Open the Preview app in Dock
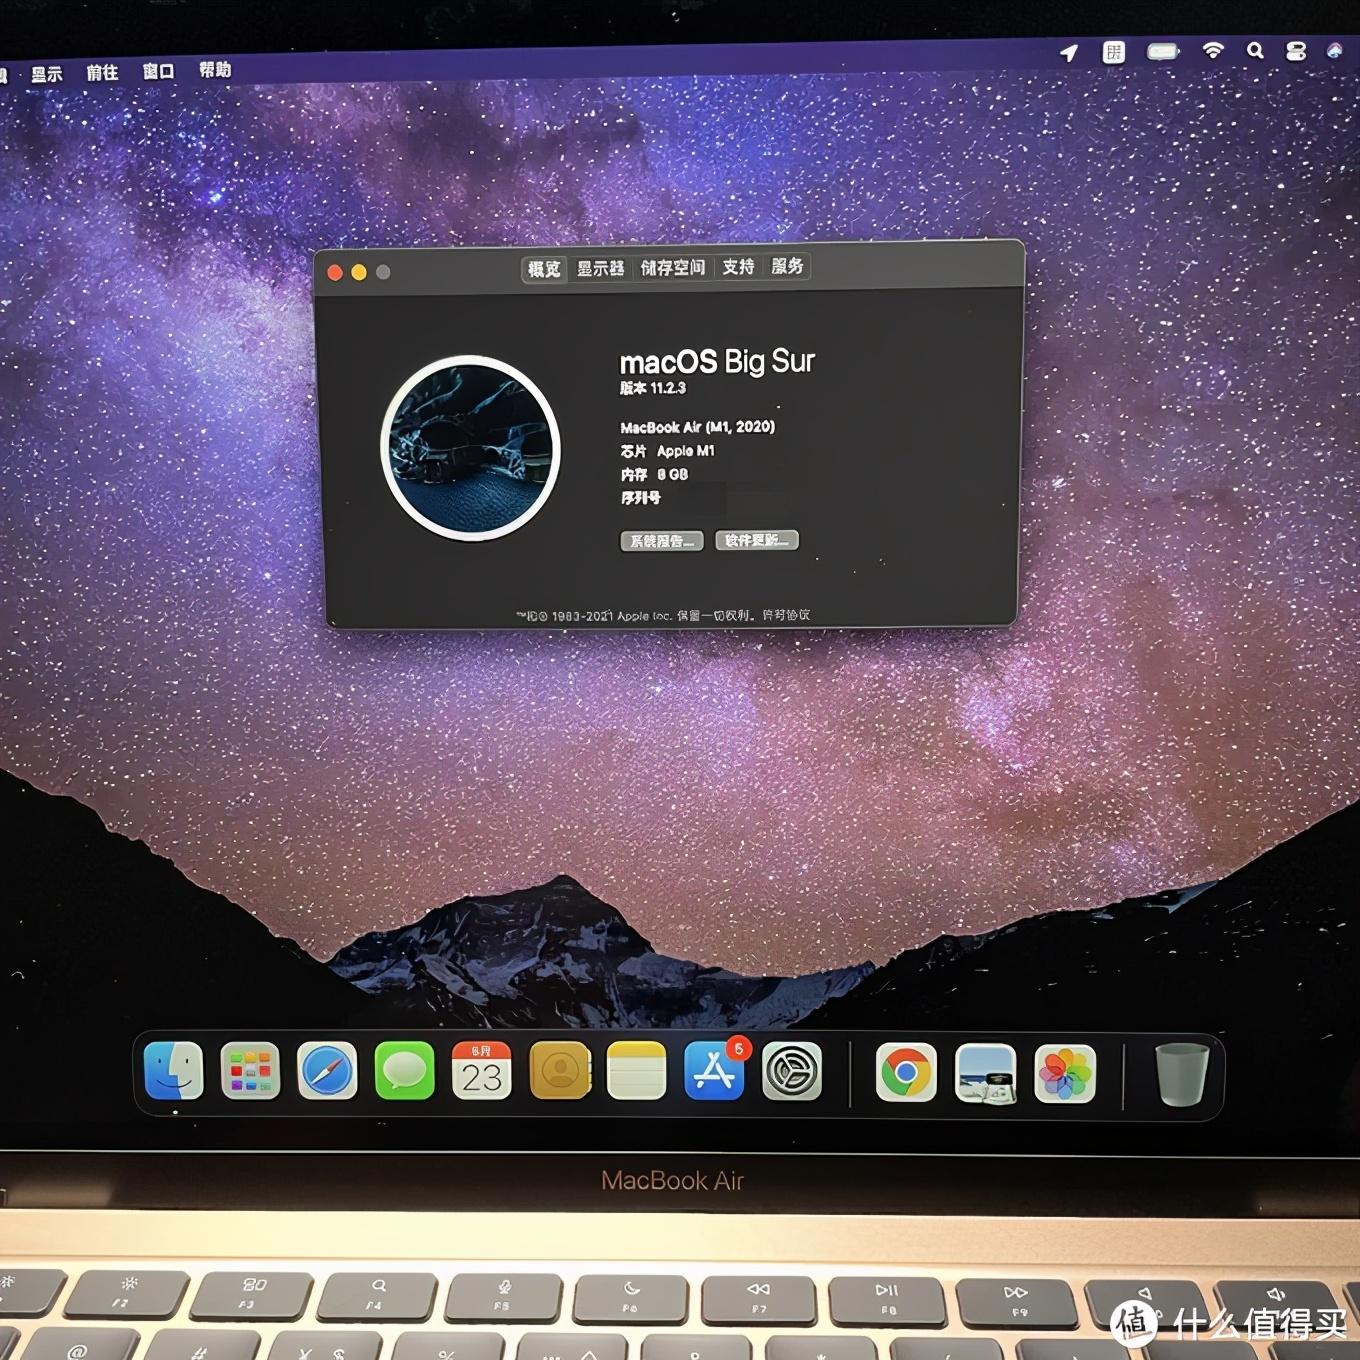This screenshot has width=1360, height=1360. 985,1074
